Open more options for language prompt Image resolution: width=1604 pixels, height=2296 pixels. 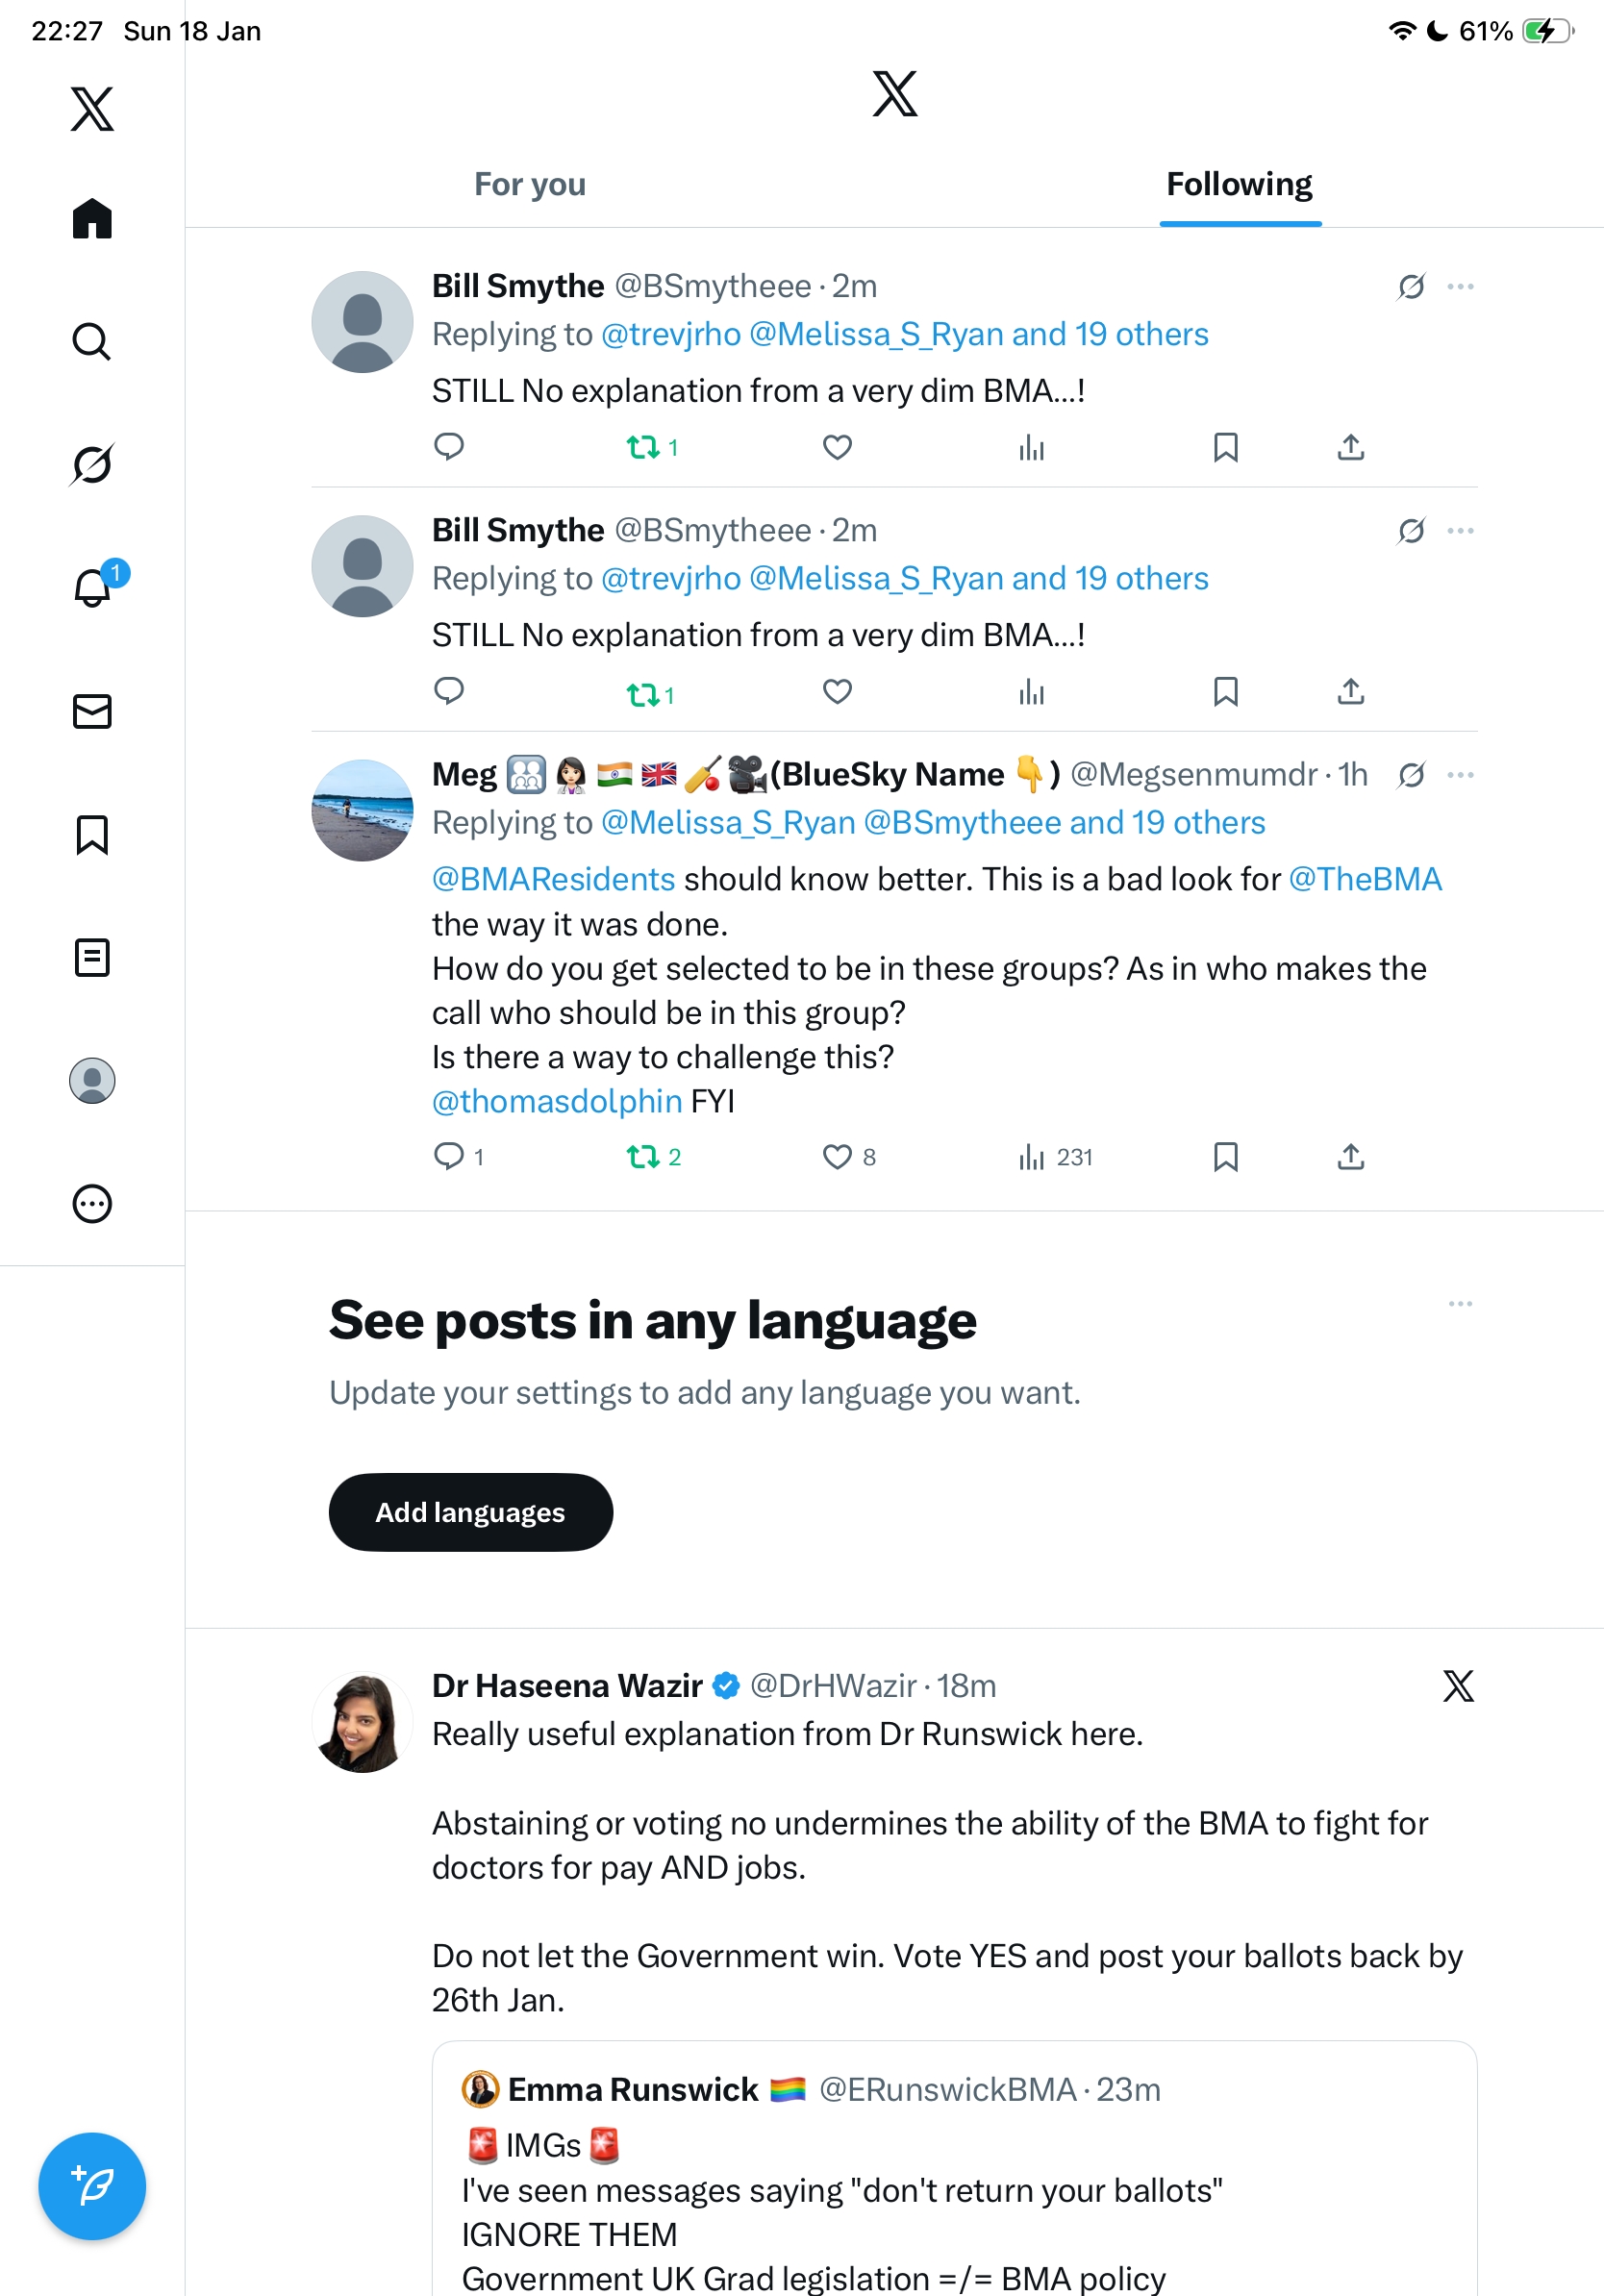(x=1460, y=1304)
